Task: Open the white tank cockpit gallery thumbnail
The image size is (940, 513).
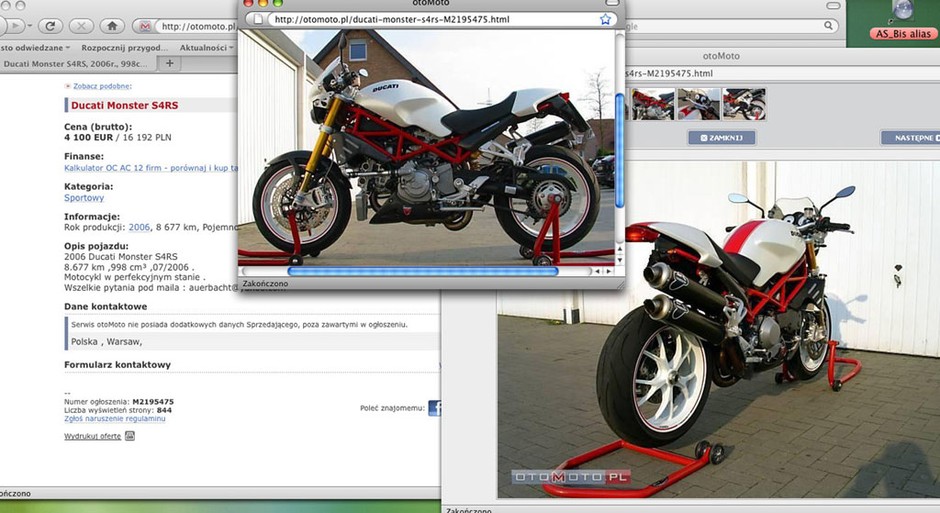Action: (698, 104)
